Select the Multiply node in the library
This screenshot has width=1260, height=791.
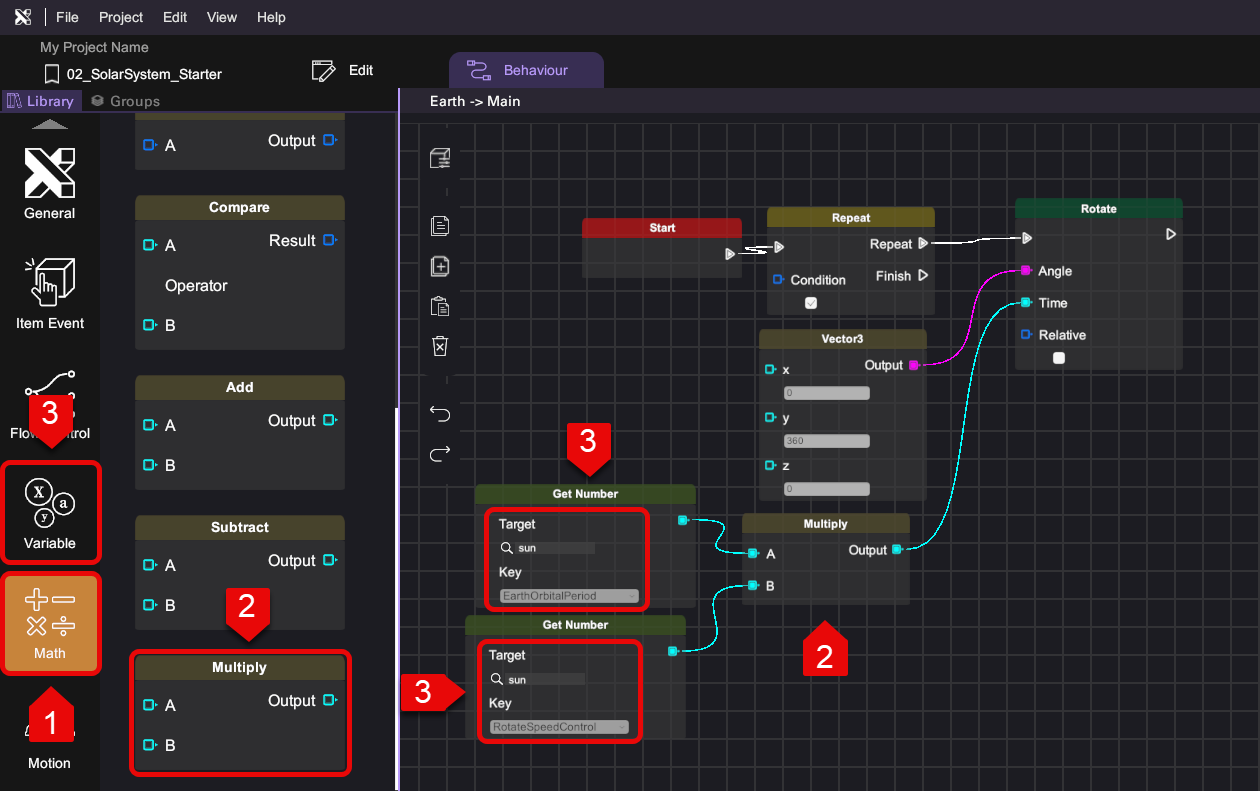(x=240, y=712)
